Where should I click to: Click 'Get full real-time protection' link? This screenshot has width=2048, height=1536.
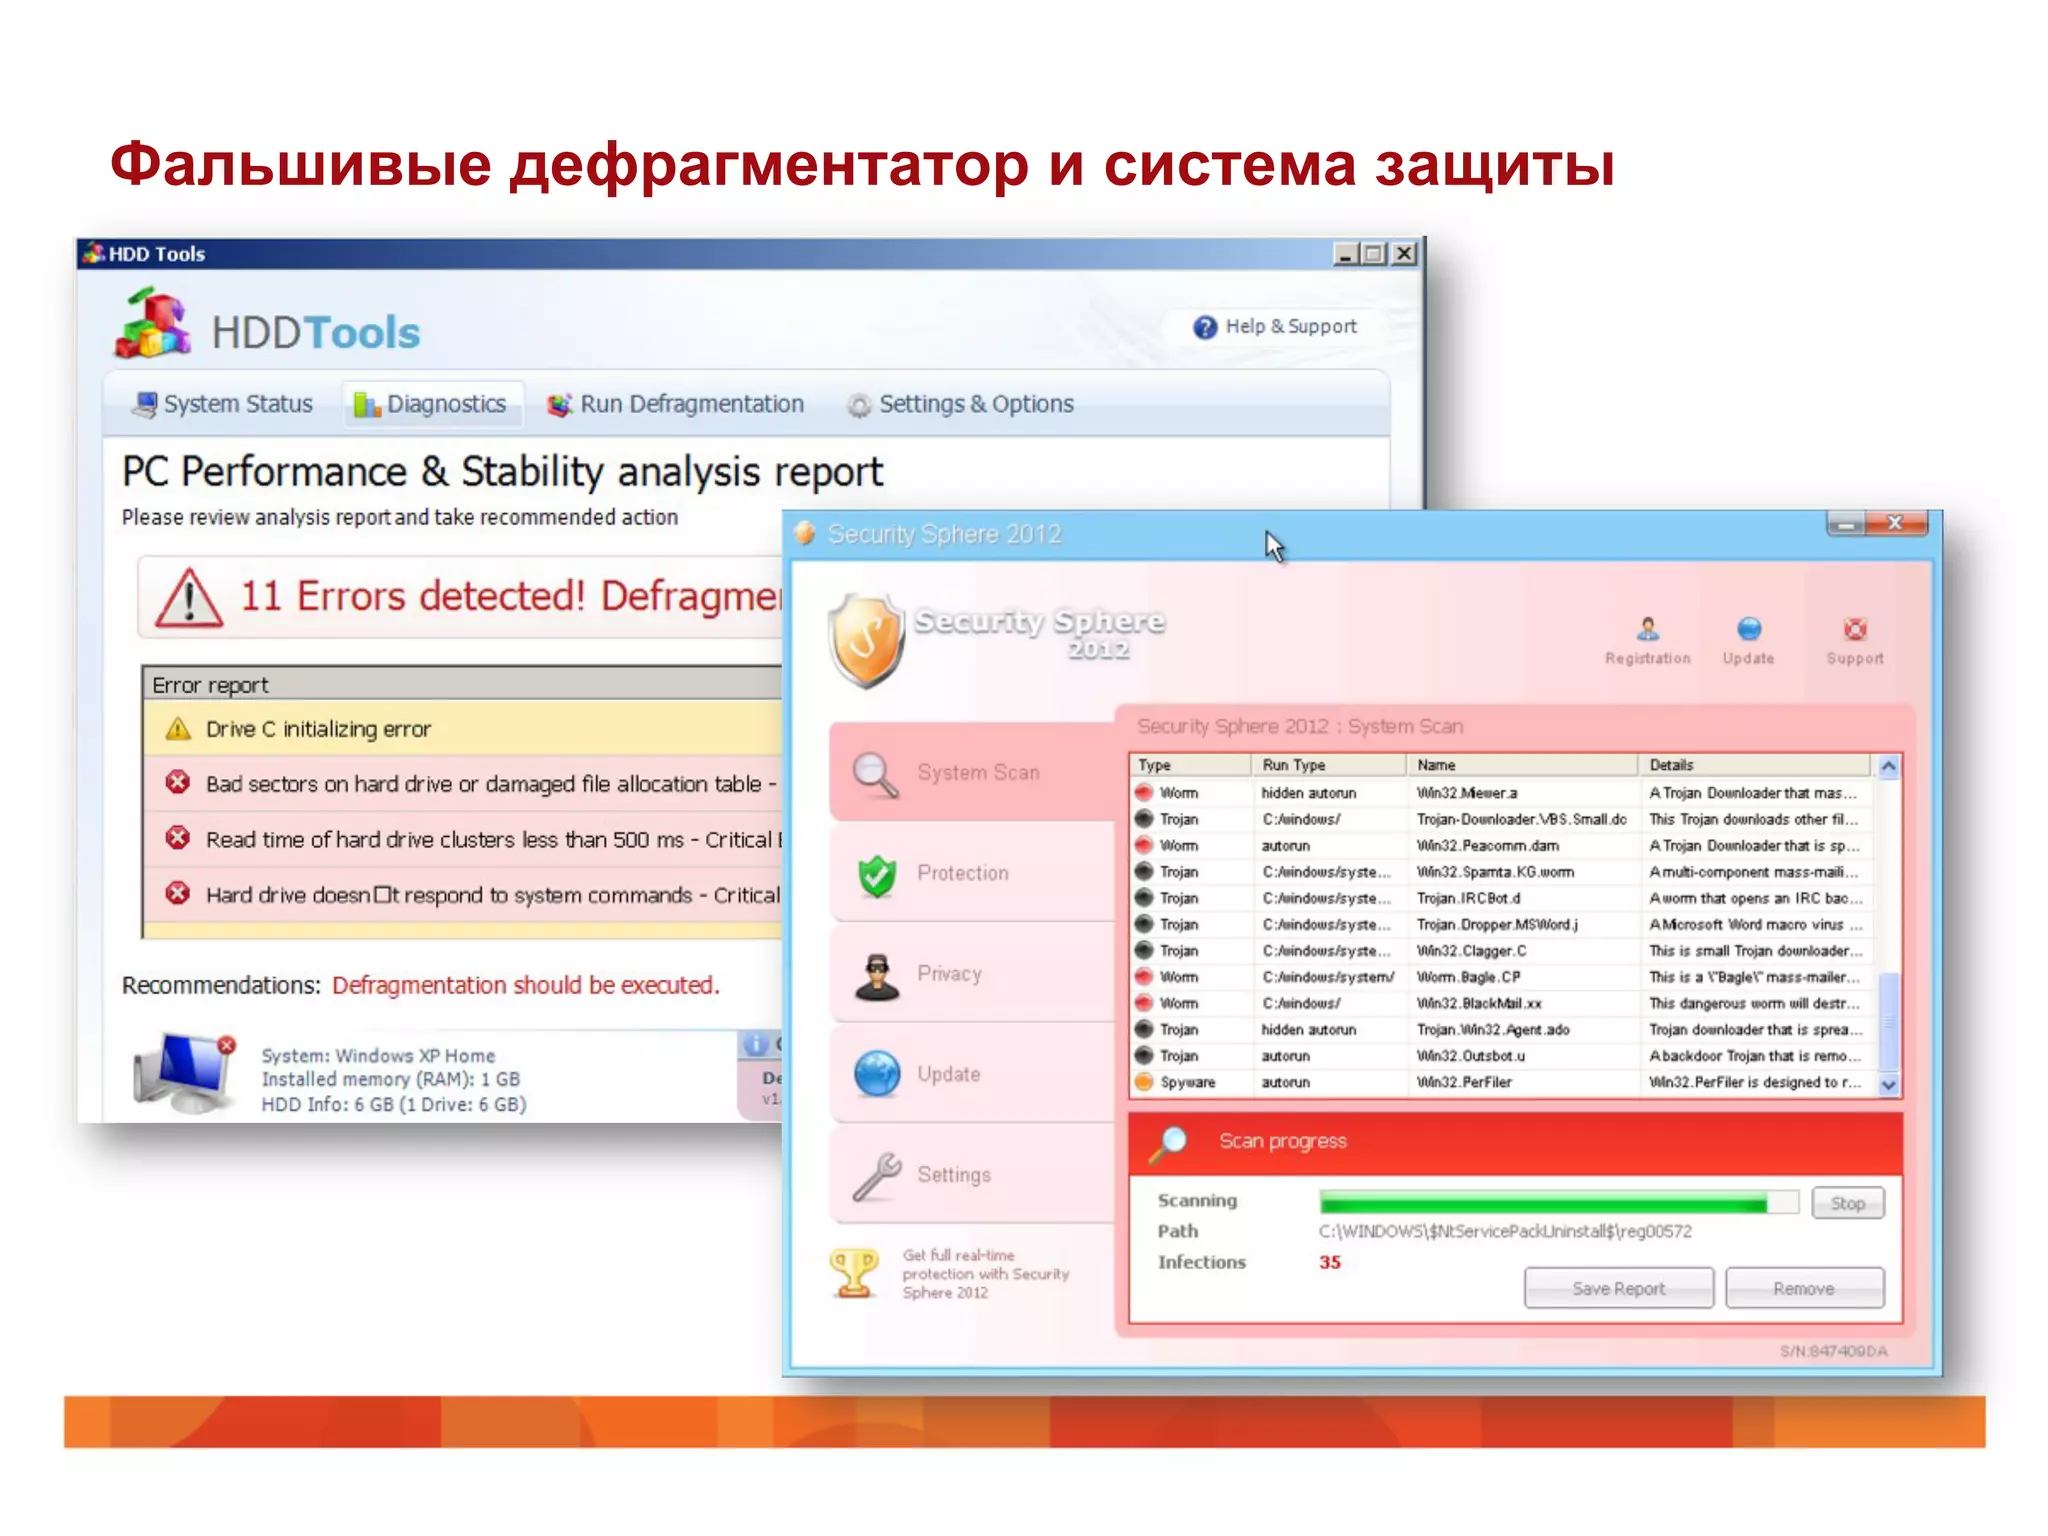(x=985, y=1274)
